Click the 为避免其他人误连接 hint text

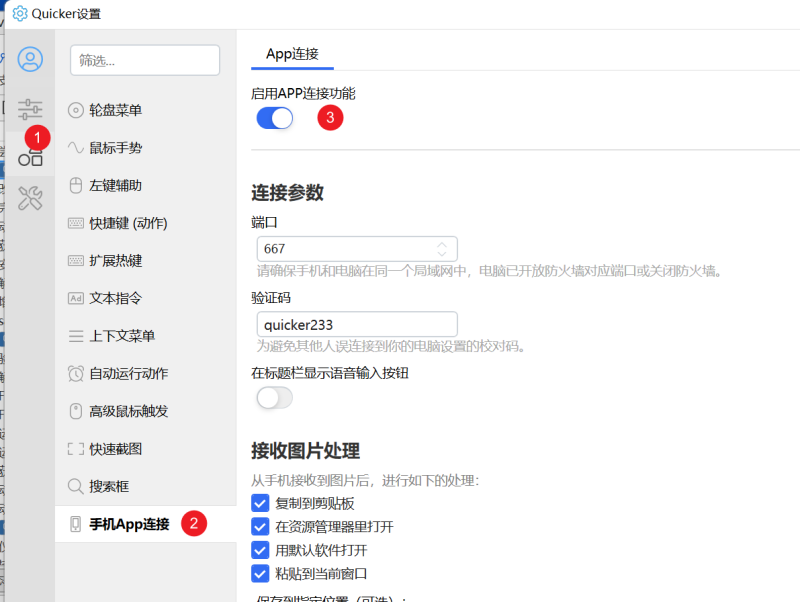[391, 346]
